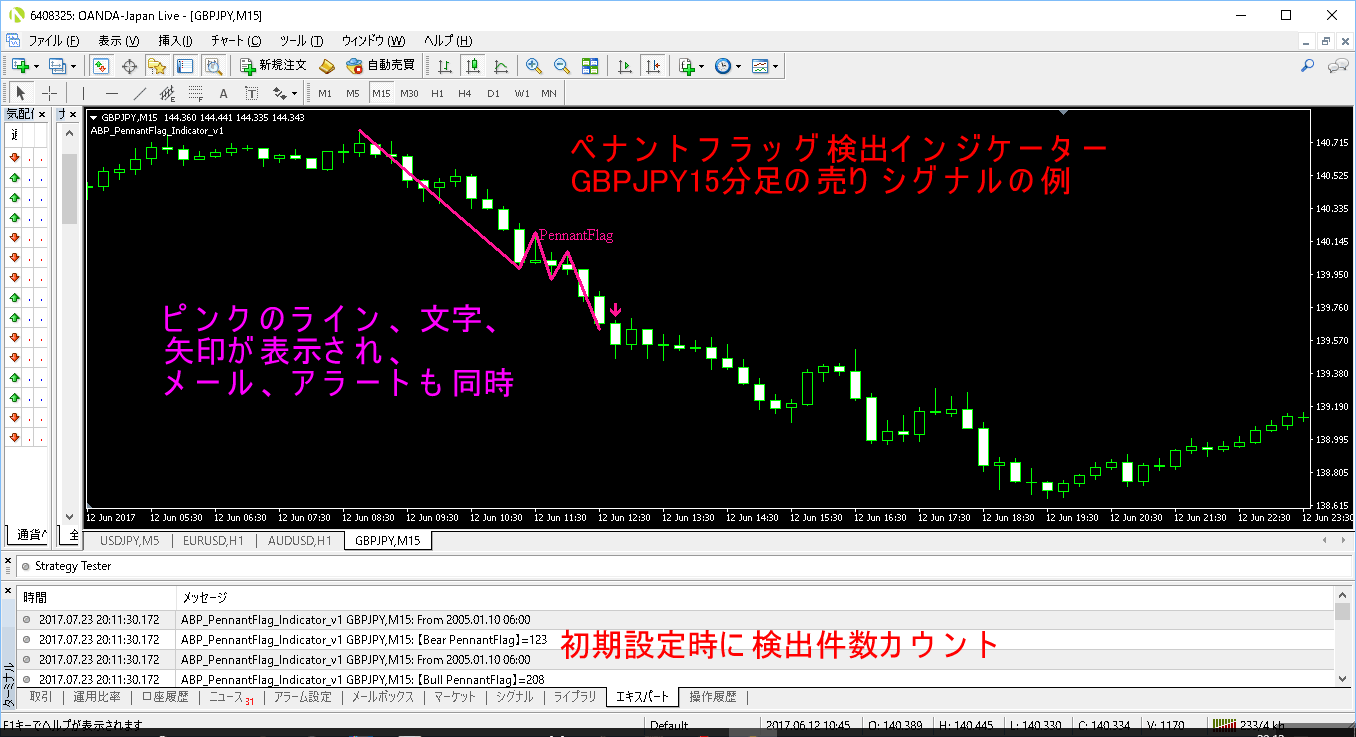This screenshot has width=1356, height=737.
Task: Click connection status 233/4 kb
Action: coord(1251,725)
